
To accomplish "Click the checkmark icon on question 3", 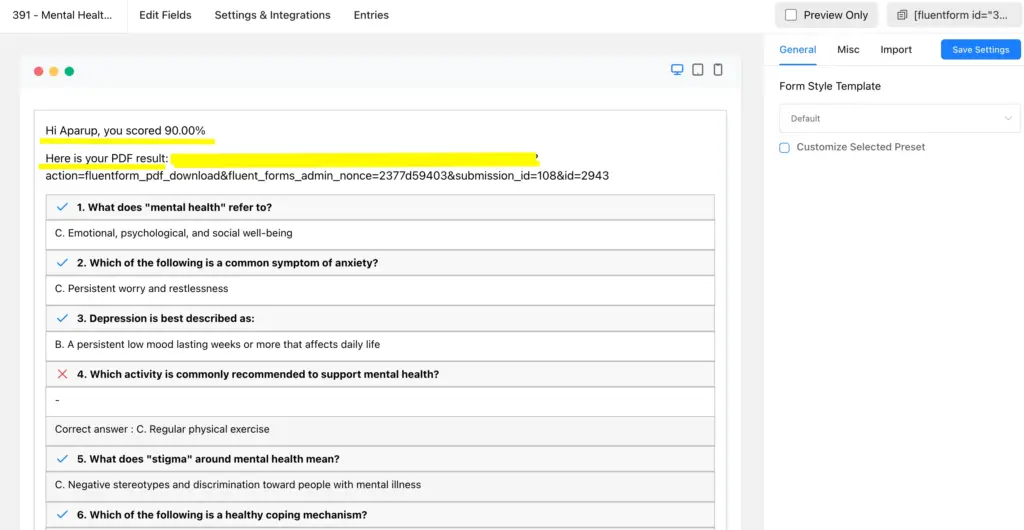I will 63,319.
